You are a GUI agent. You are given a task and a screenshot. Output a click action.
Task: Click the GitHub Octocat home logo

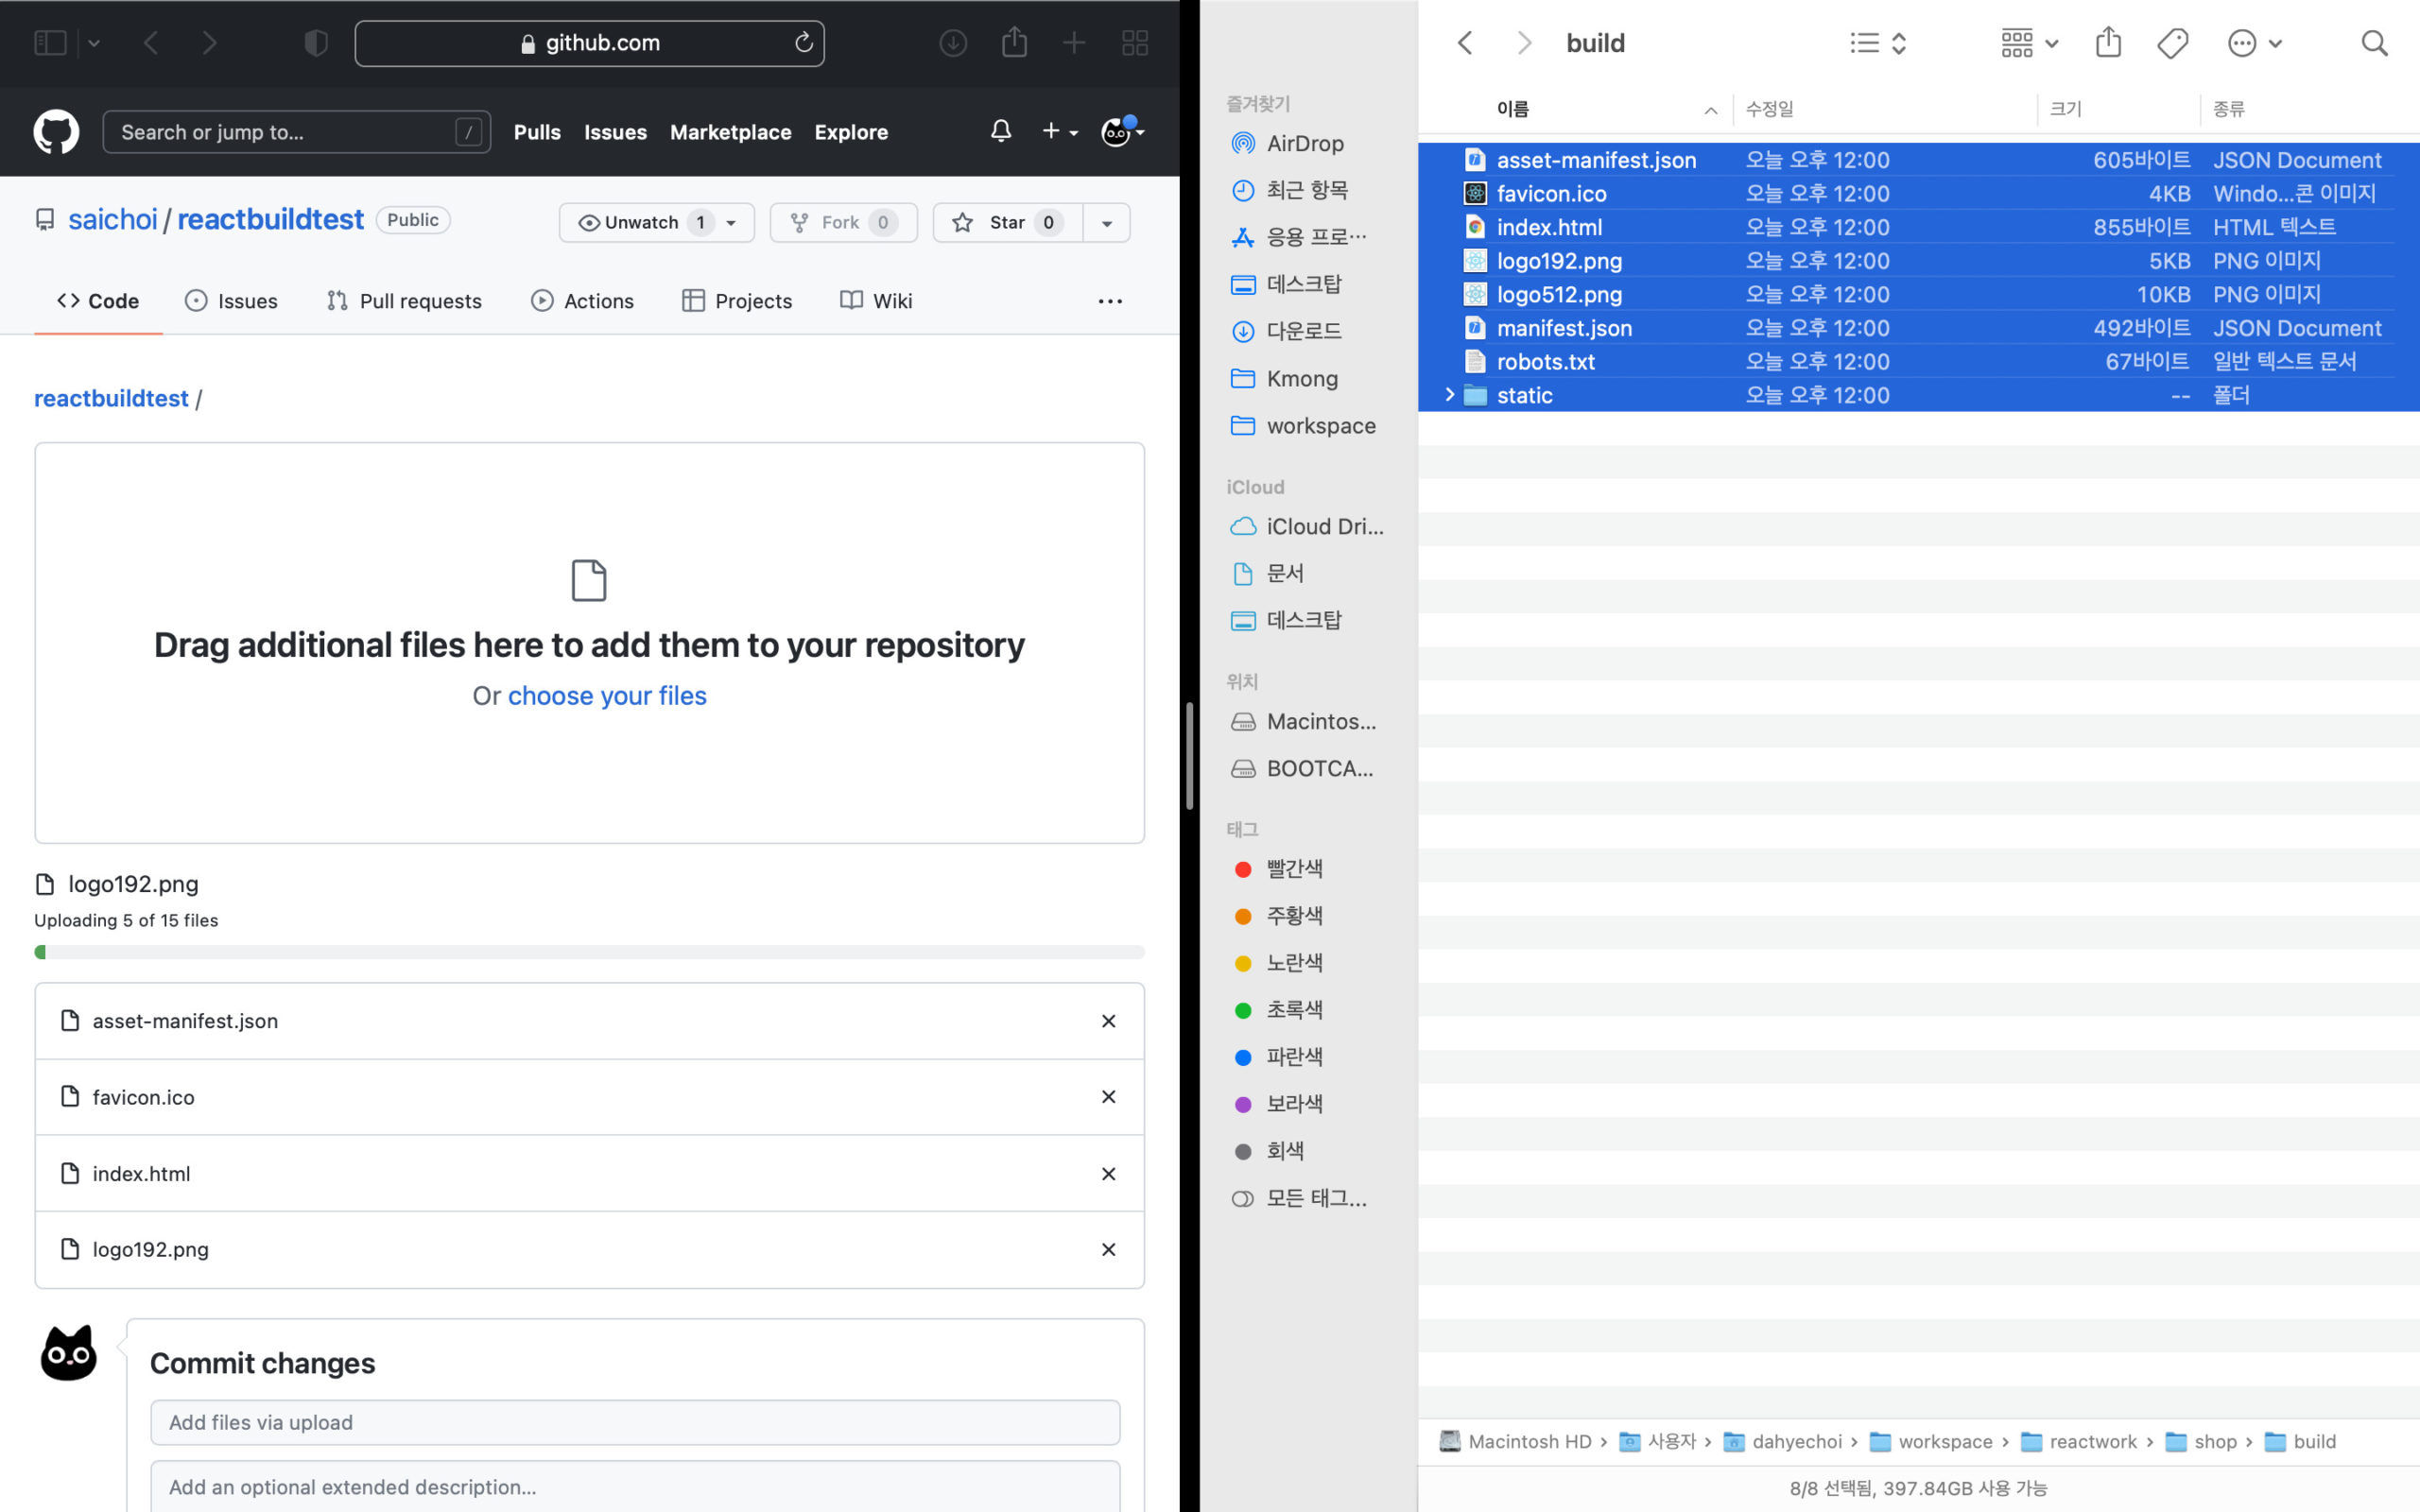[x=56, y=132]
